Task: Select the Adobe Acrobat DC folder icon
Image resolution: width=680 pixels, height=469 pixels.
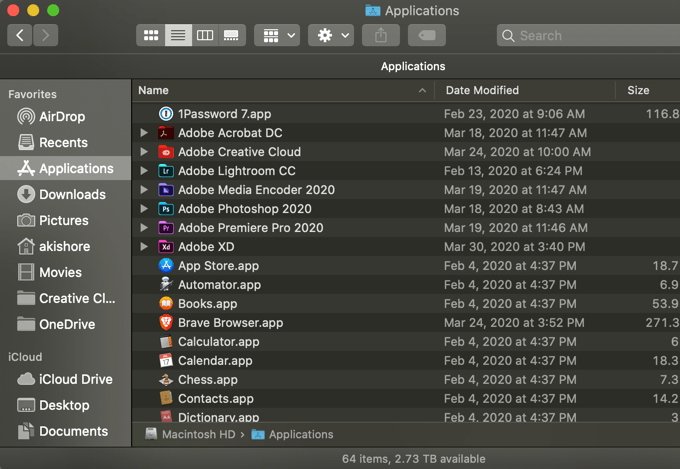Action: 166,133
